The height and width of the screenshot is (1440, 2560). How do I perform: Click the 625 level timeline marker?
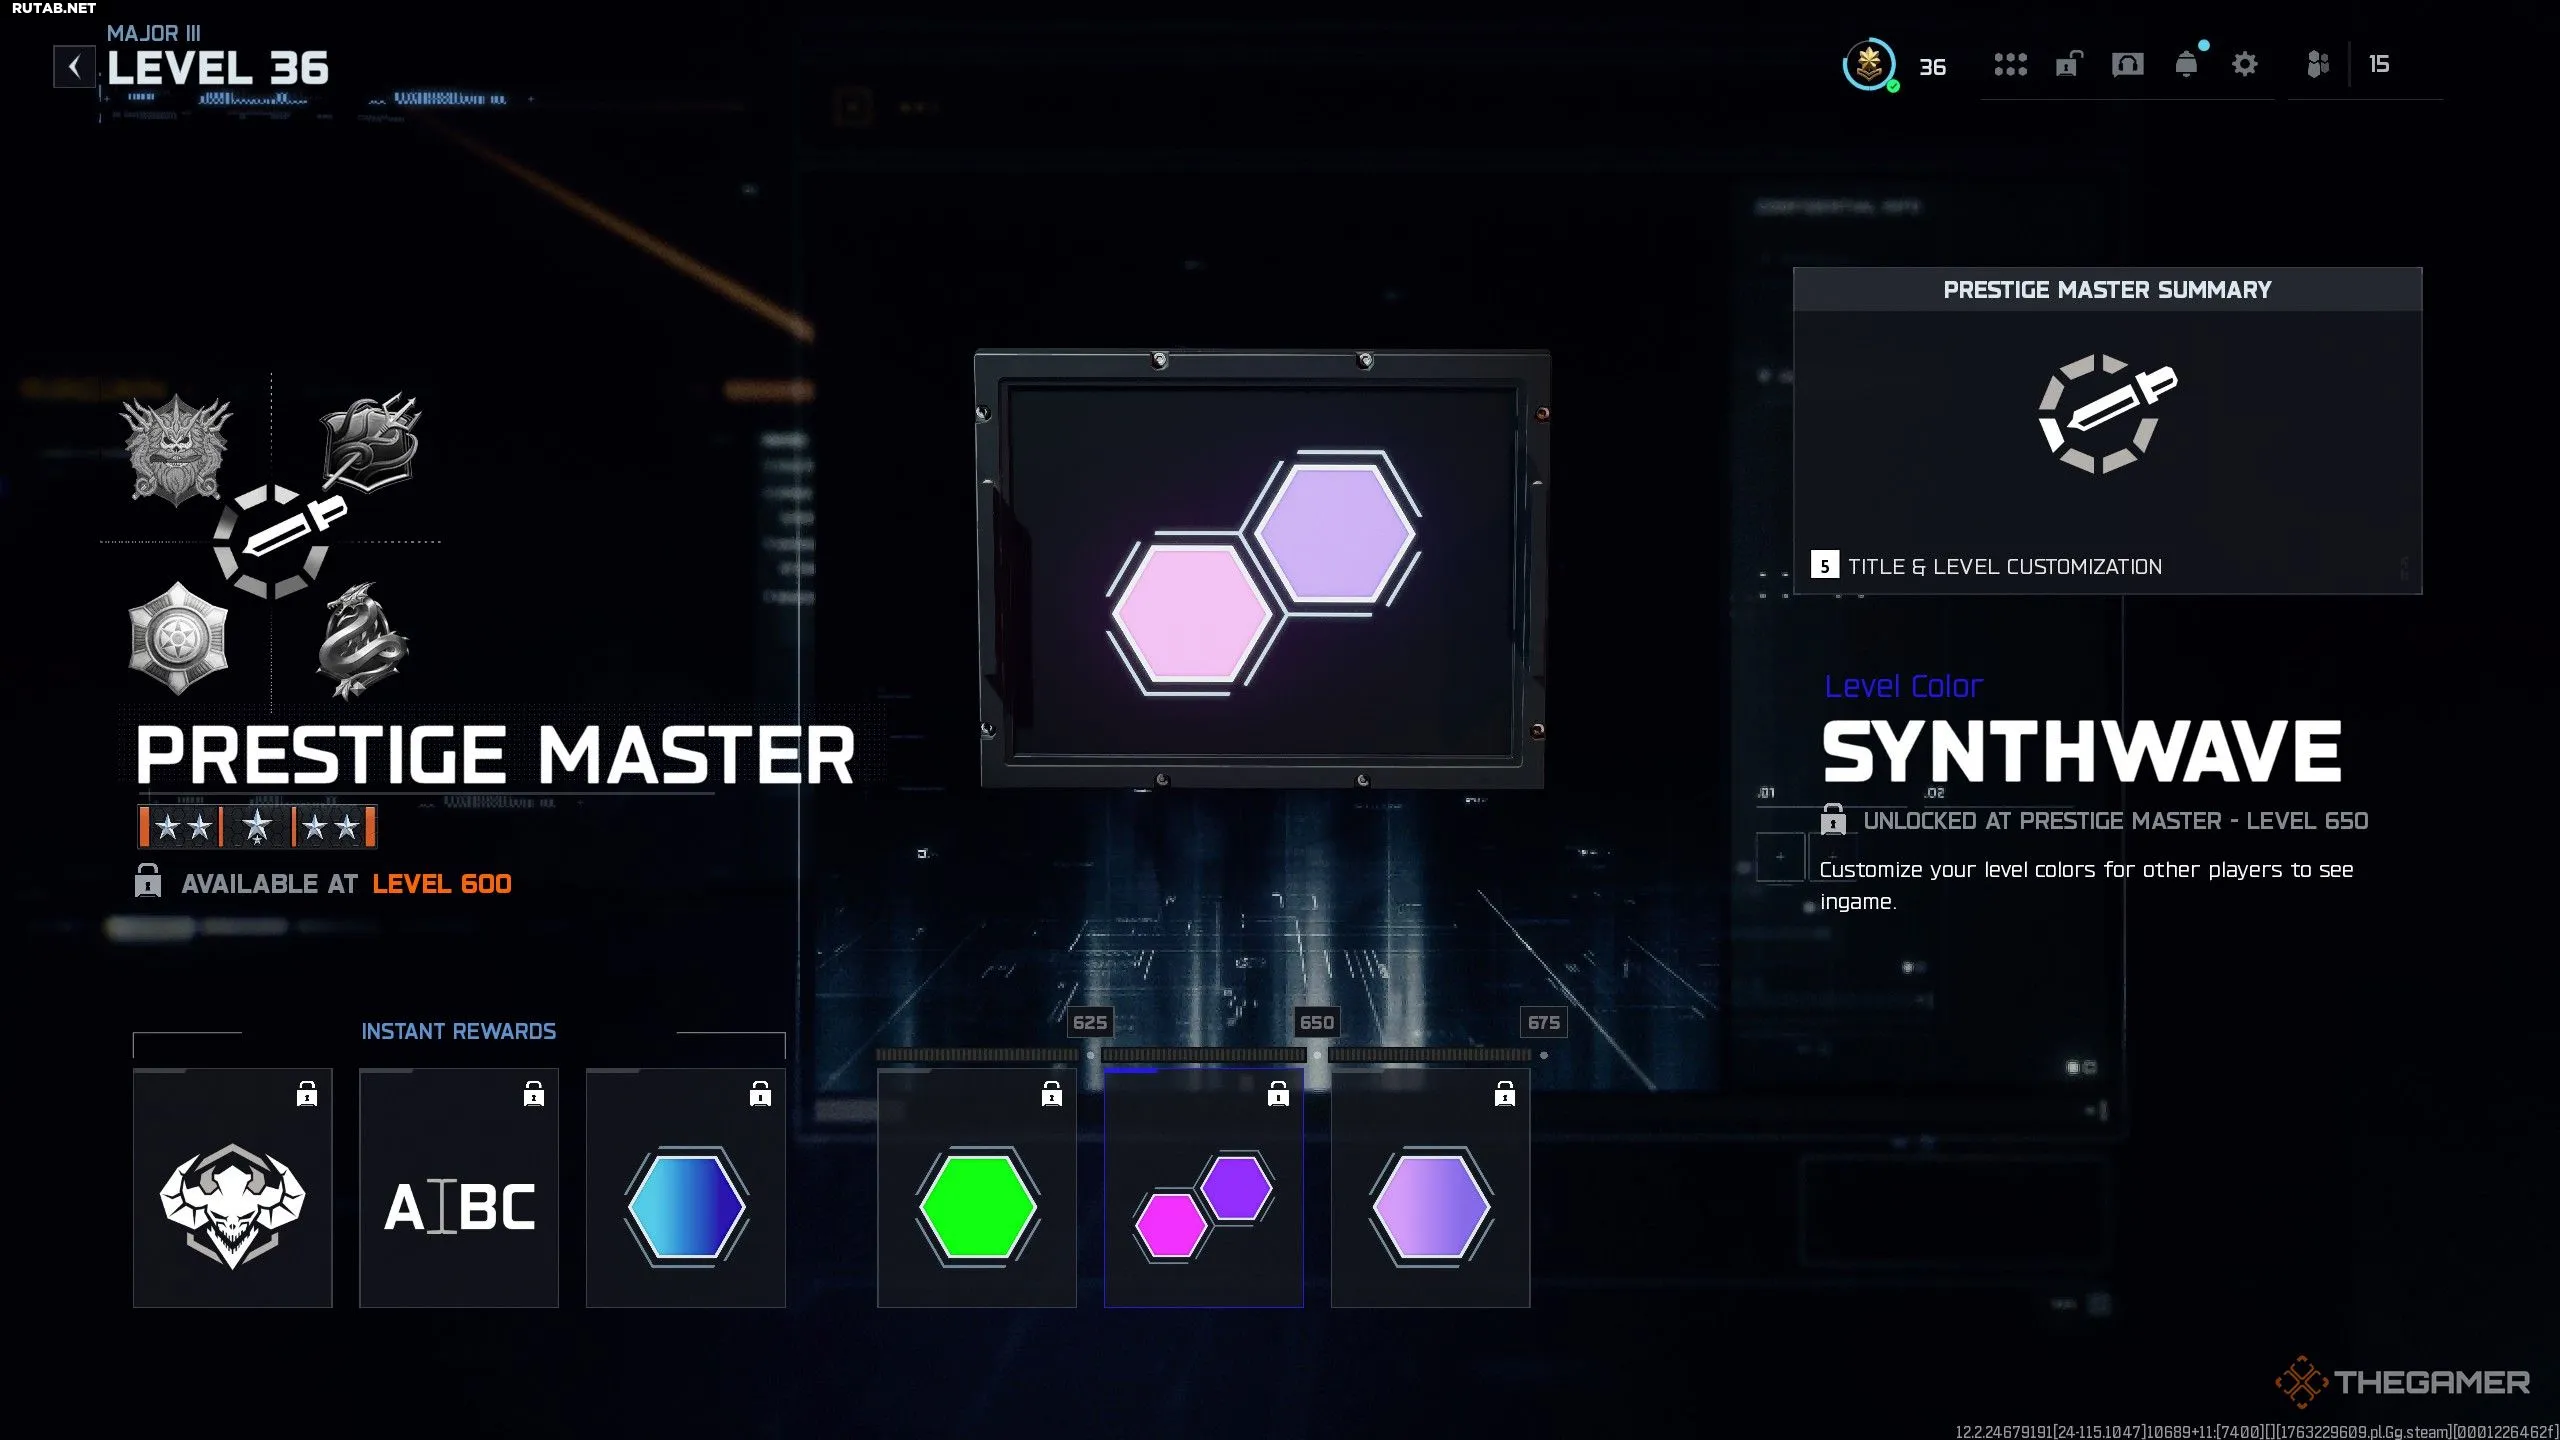tap(1090, 1022)
